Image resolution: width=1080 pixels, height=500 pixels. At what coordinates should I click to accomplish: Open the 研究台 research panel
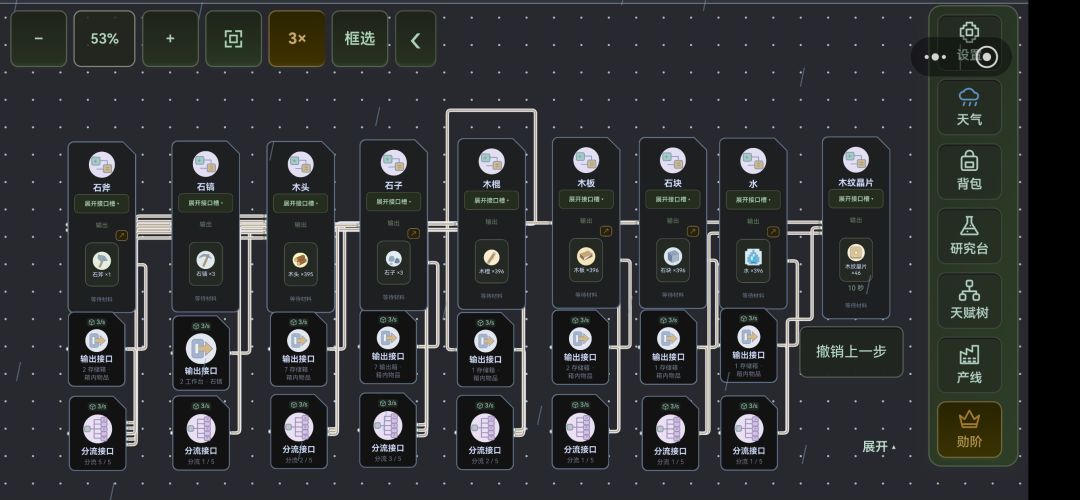969,236
